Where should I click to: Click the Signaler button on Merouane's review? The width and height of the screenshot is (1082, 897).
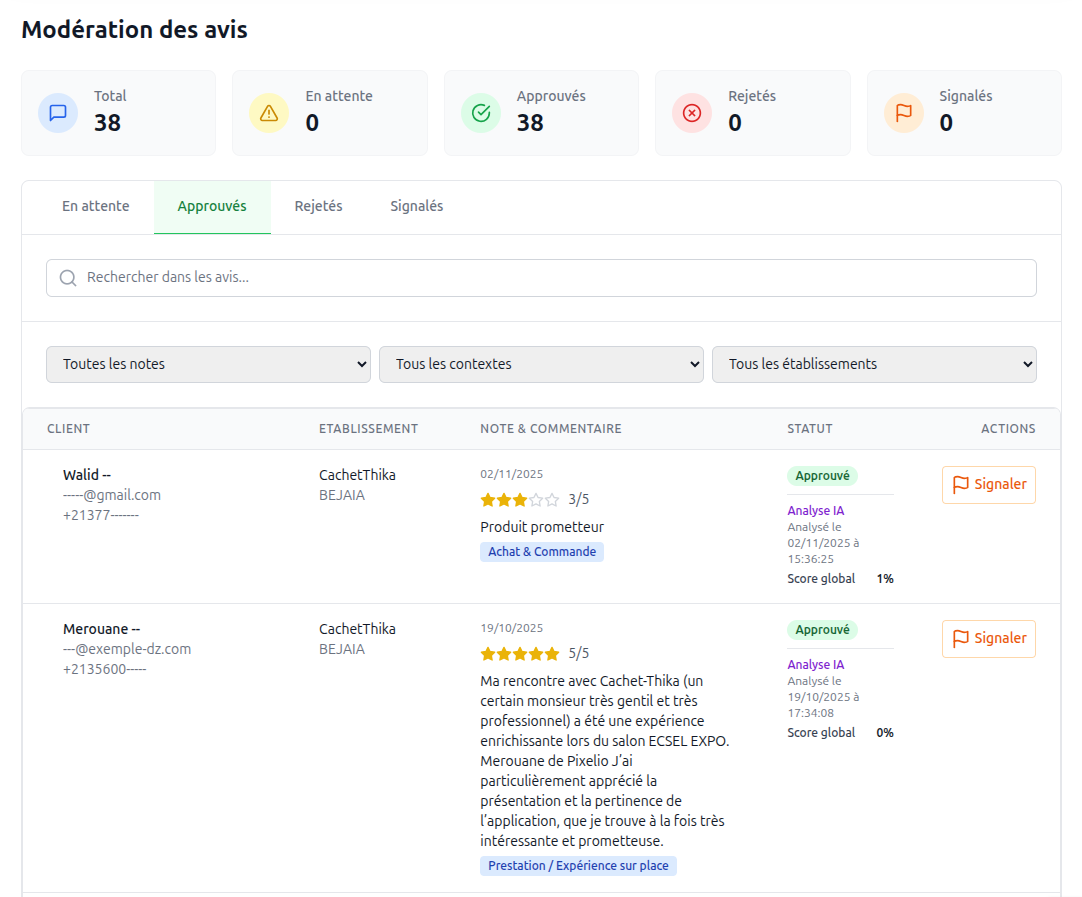click(988, 638)
